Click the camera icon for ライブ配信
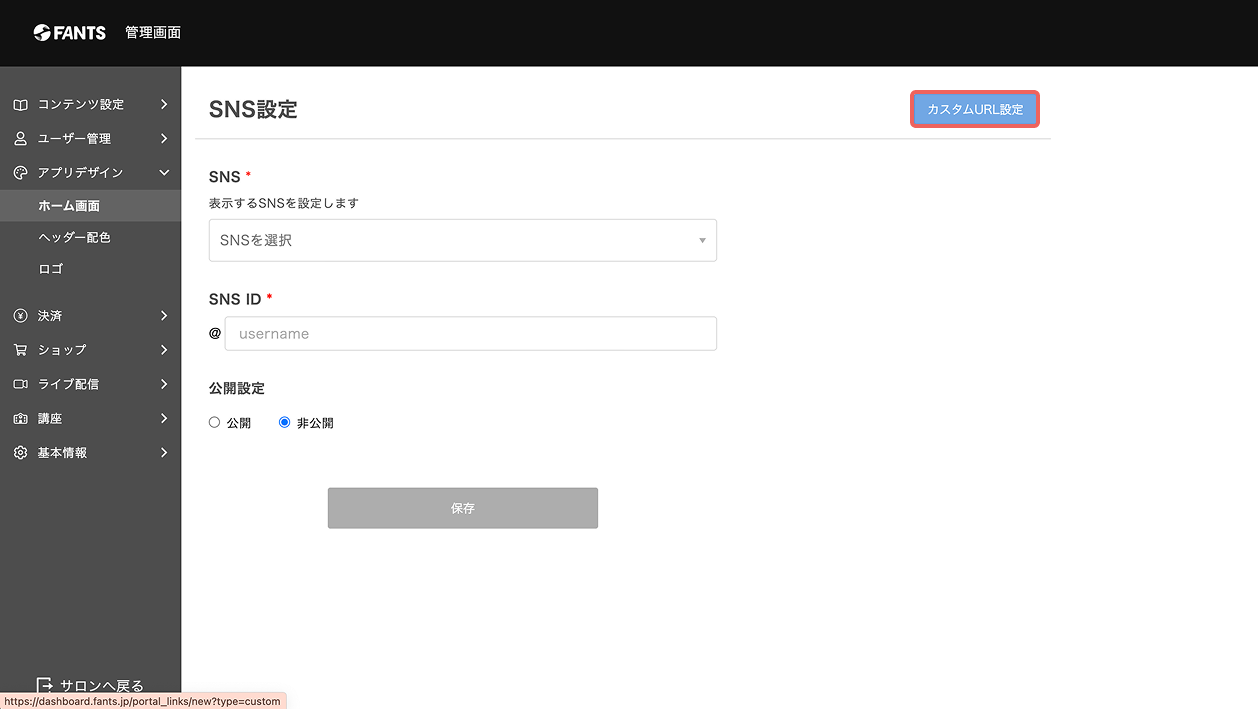 (20, 384)
